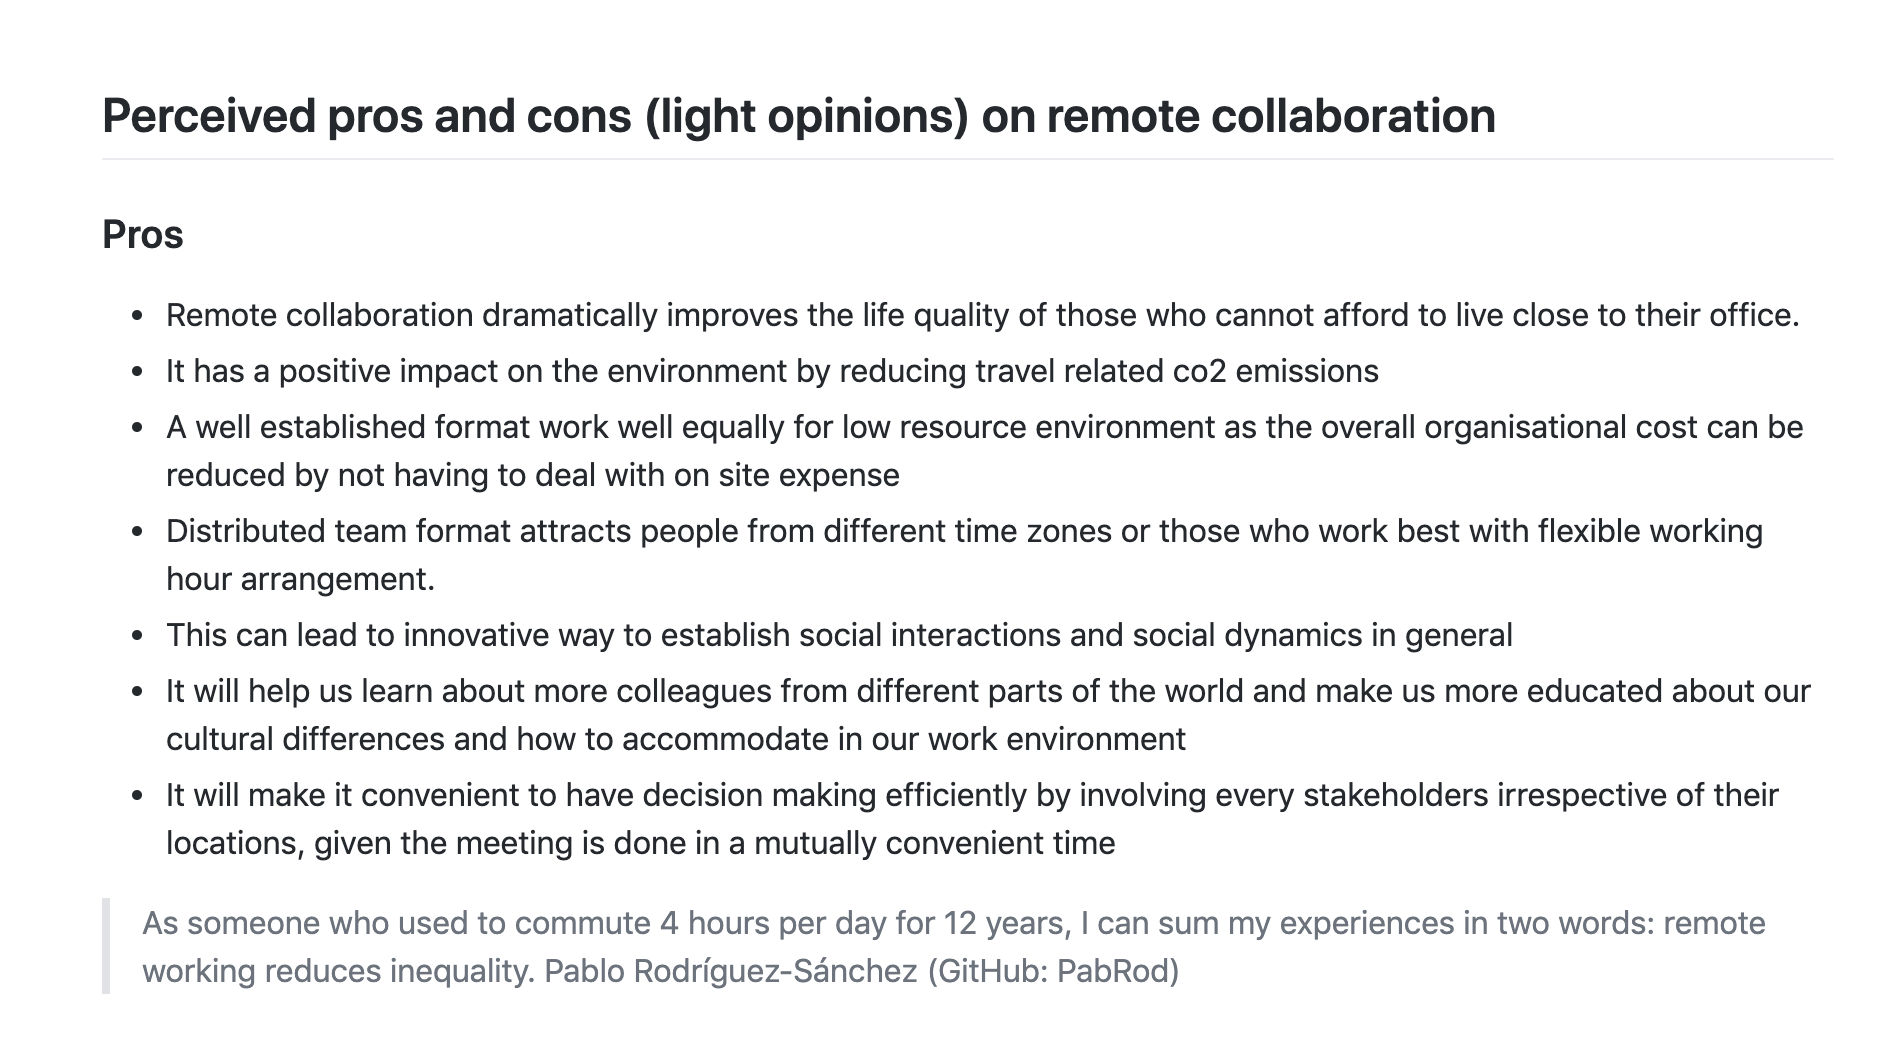The width and height of the screenshot is (1890, 1042).
Task: Click the 'It will help us learn' line
Action: click(x=988, y=691)
